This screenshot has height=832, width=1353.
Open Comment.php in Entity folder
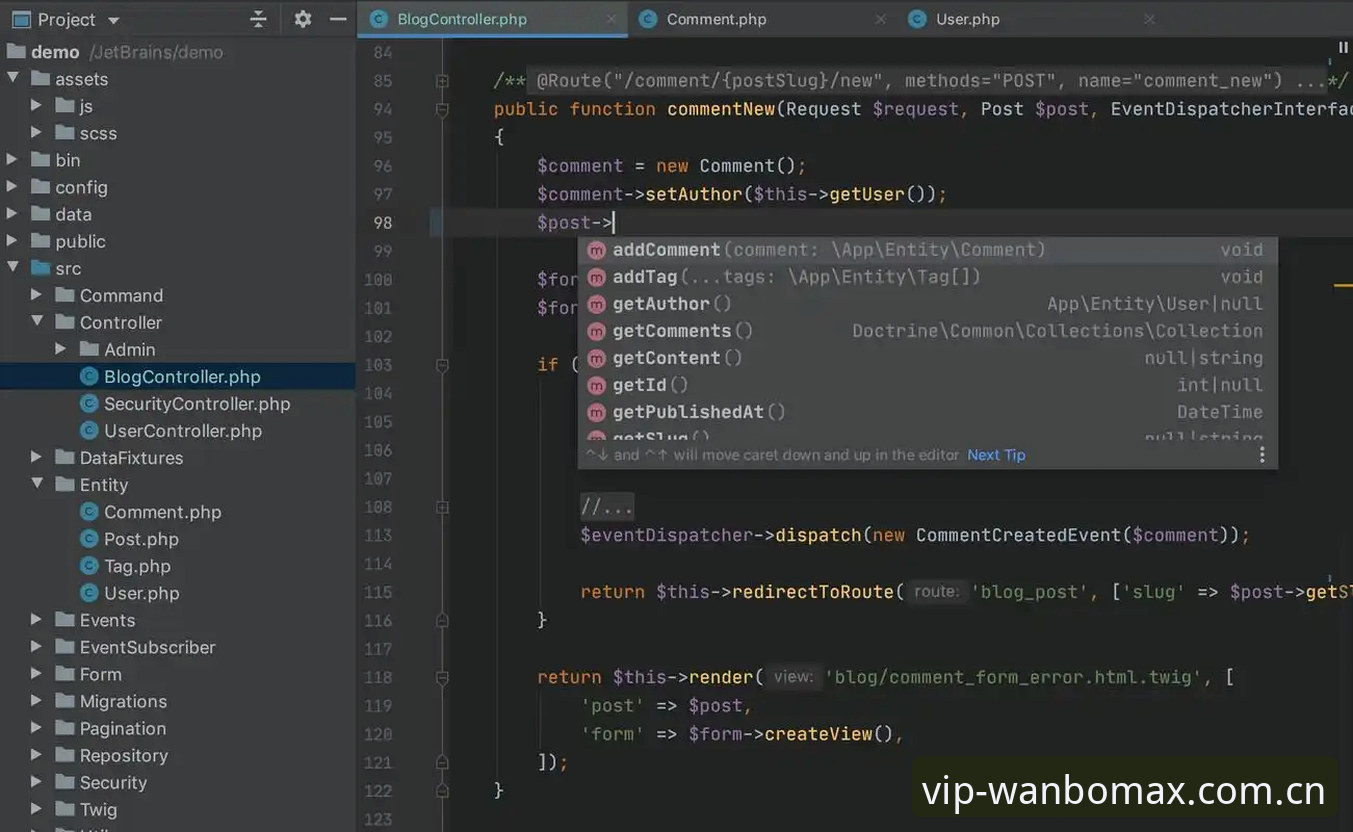163,511
